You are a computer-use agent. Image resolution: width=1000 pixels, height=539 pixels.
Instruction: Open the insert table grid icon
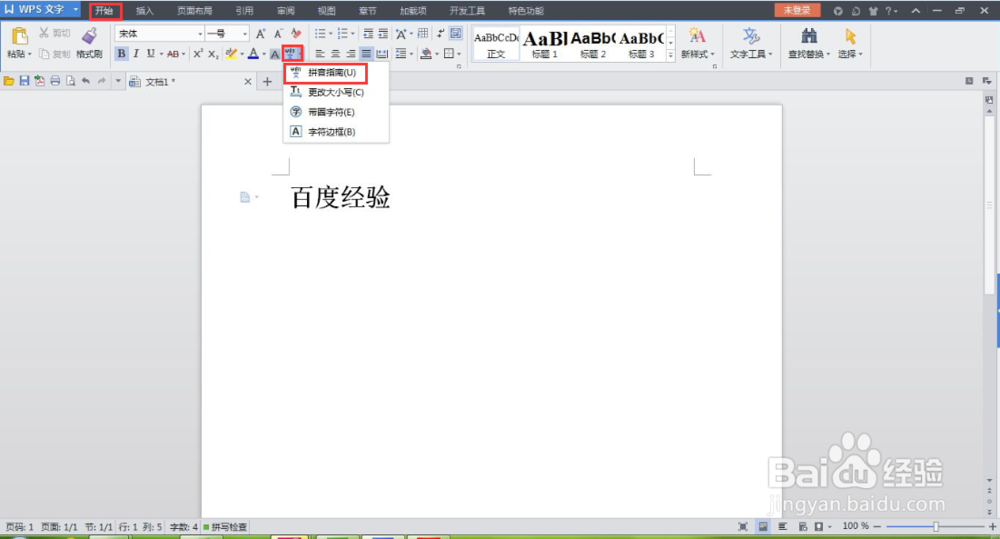(422, 34)
